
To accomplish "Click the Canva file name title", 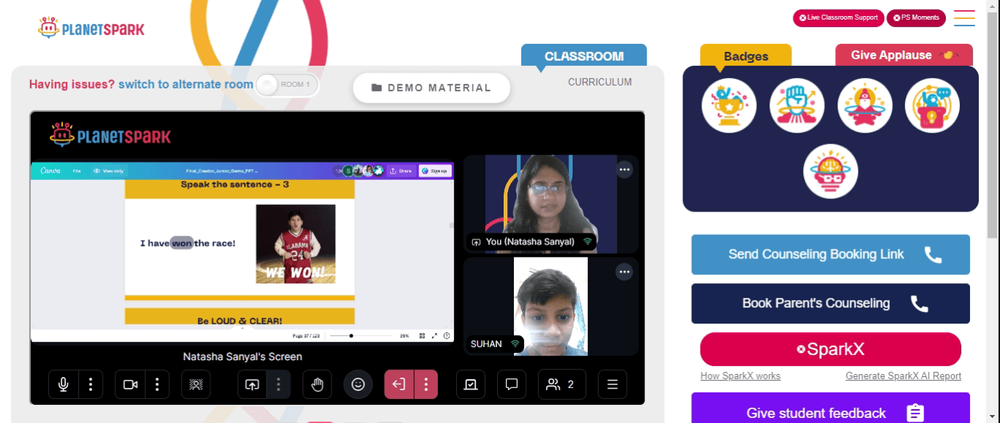I will tap(222, 171).
